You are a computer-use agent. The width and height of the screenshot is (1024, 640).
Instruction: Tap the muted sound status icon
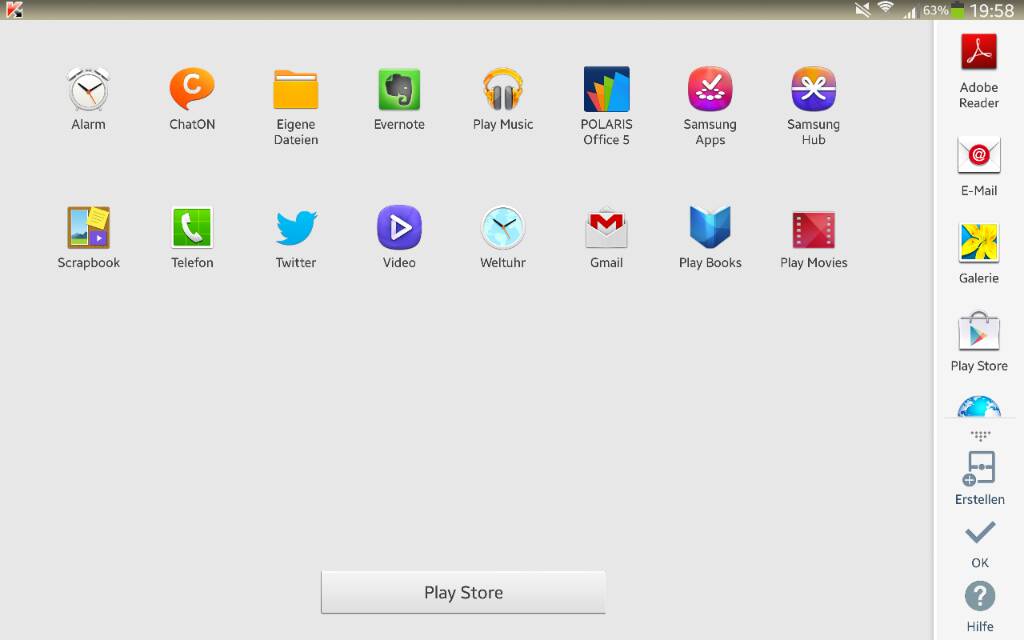click(863, 10)
